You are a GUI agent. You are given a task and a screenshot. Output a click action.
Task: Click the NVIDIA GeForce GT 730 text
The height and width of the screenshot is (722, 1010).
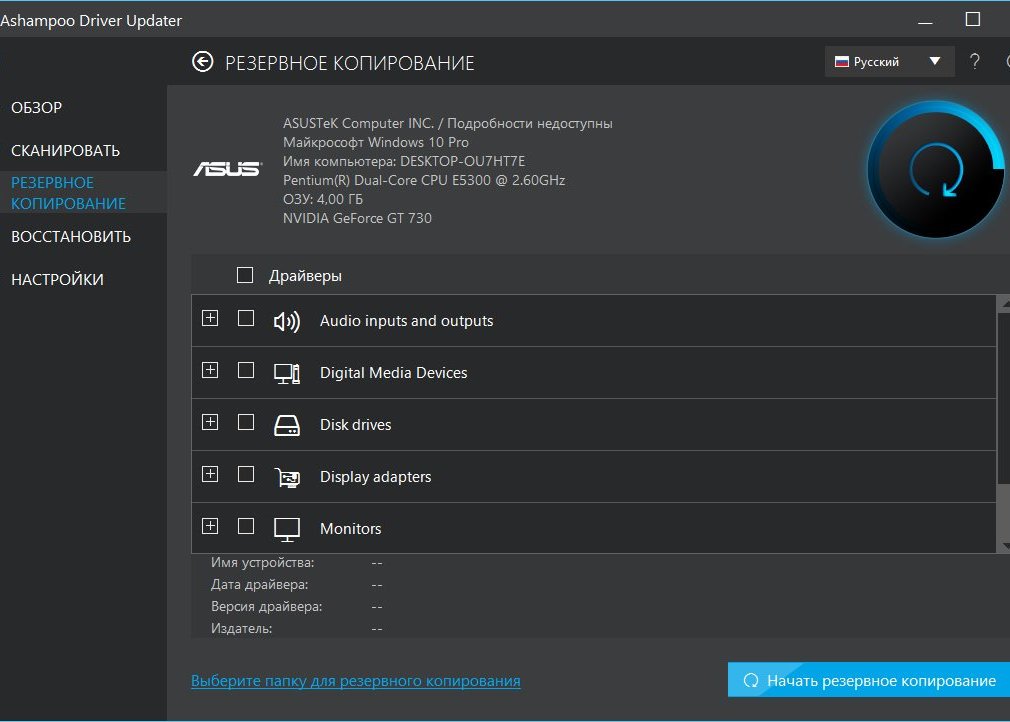(x=357, y=218)
